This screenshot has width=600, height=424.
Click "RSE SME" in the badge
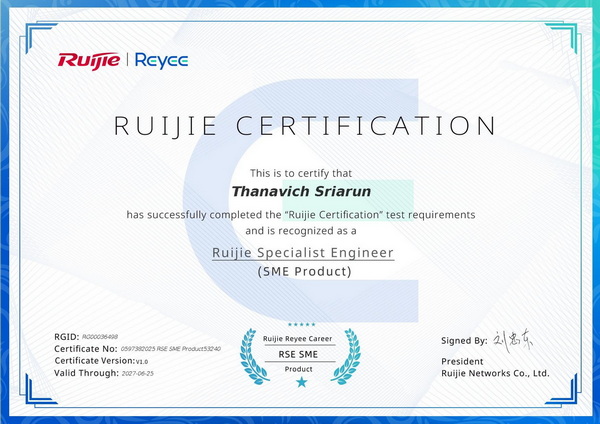298,354
